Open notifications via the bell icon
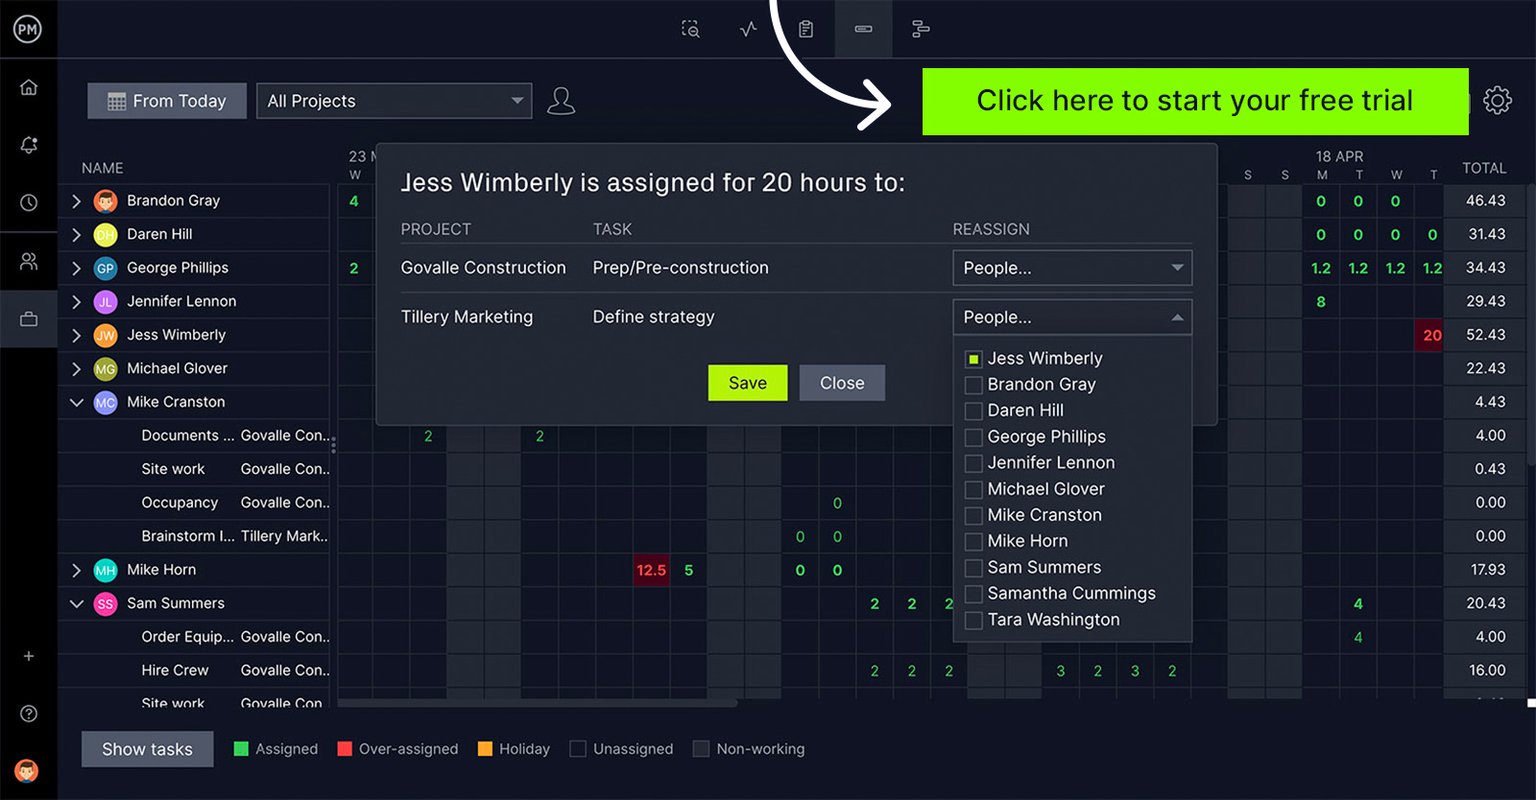This screenshot has height=800, width=1536. click(x=29, y=145)
